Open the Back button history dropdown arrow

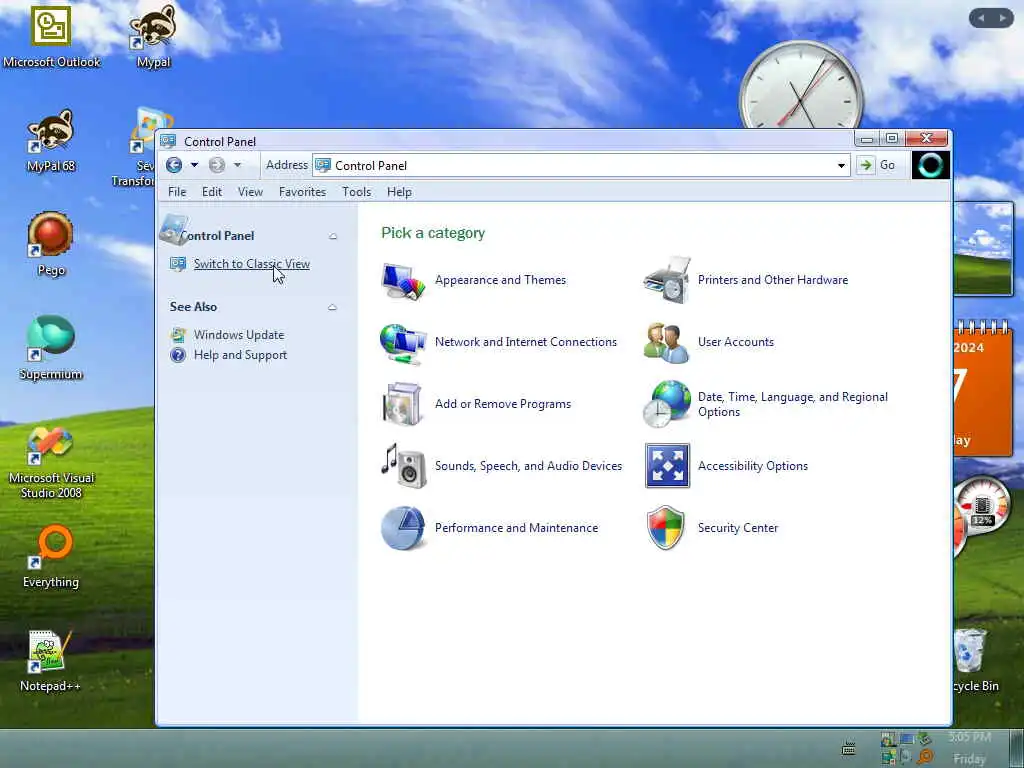click(x=194, y=165)
